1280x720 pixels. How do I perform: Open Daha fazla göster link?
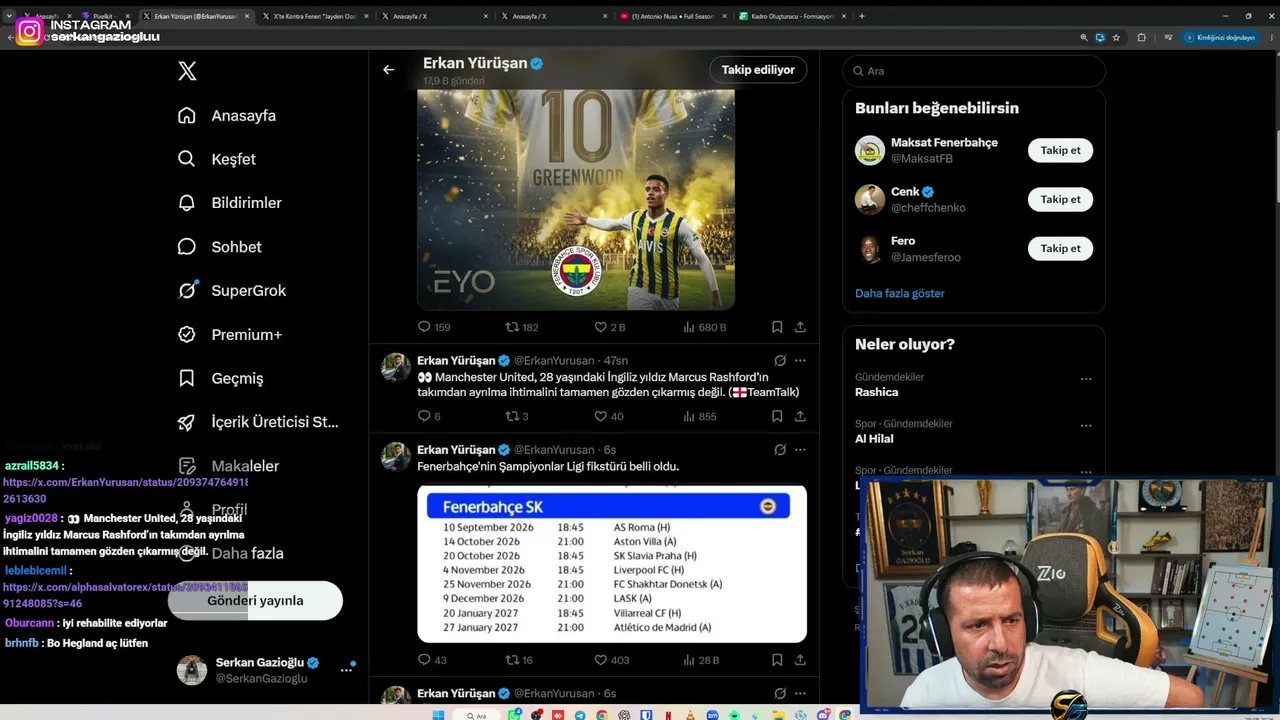point(900,293)
